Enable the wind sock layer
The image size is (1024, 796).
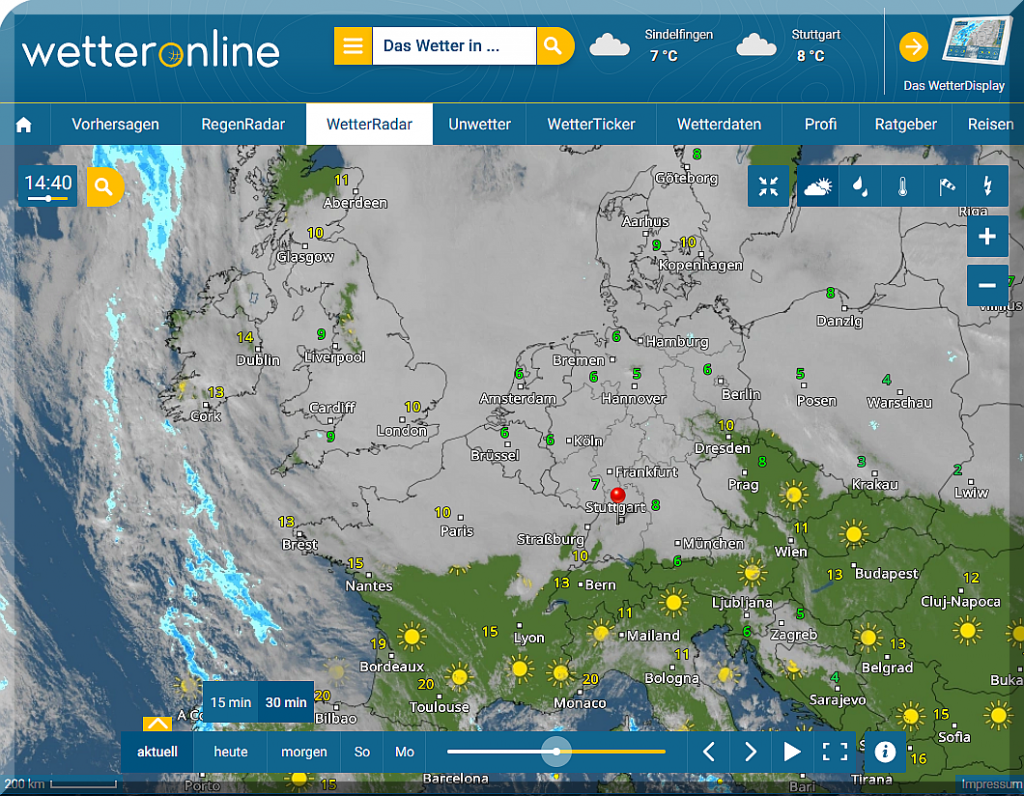click(946, 186)
